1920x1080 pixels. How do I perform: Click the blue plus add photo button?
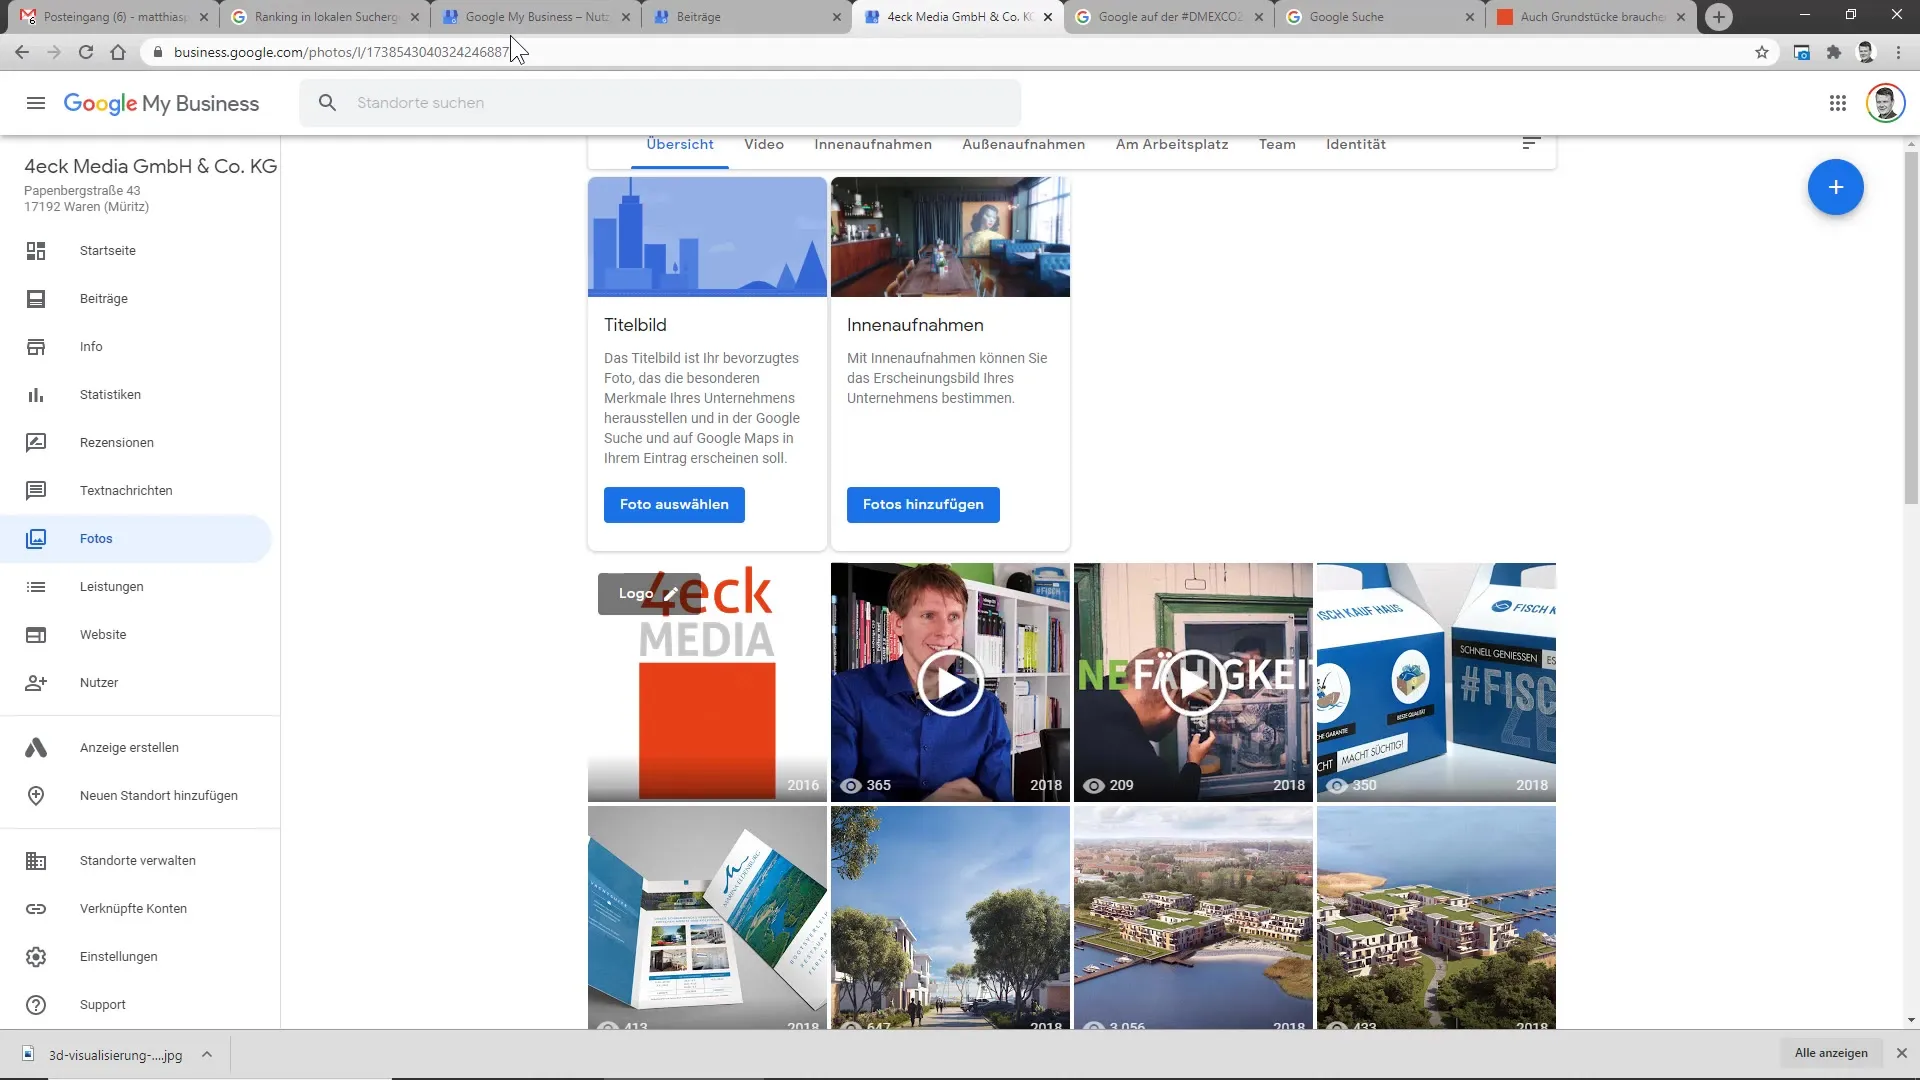(x=1835, y=187)
